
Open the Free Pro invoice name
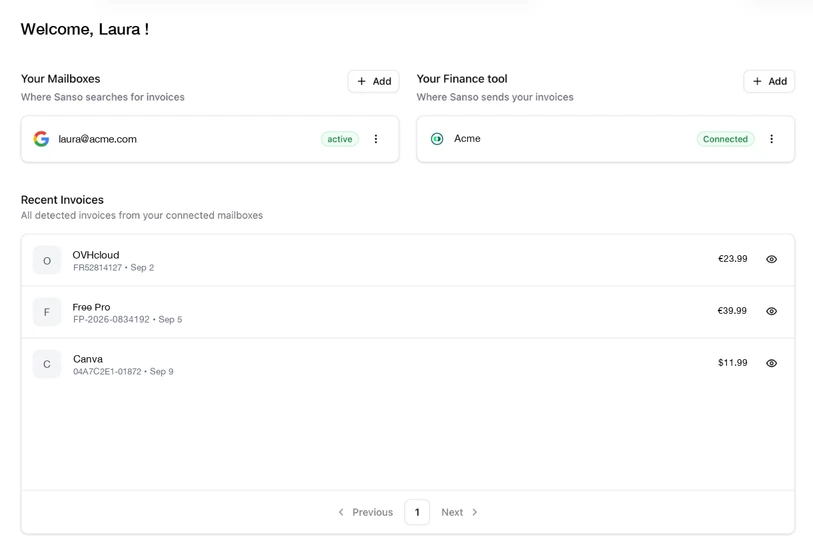tap(91, 307)
